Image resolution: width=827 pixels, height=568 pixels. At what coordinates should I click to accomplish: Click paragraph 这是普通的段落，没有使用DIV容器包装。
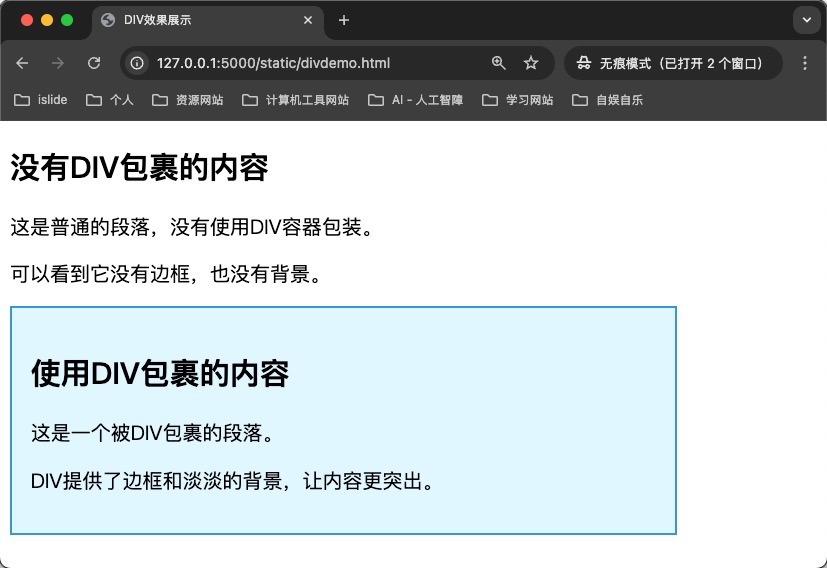192,227
